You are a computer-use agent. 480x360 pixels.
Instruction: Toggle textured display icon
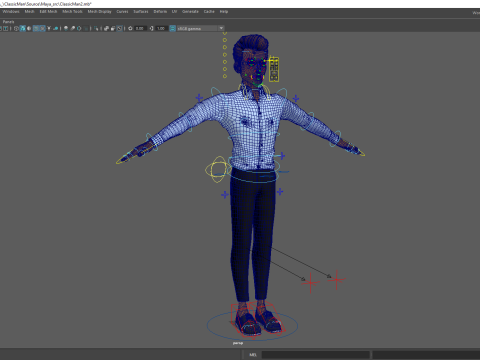point(42,28)
